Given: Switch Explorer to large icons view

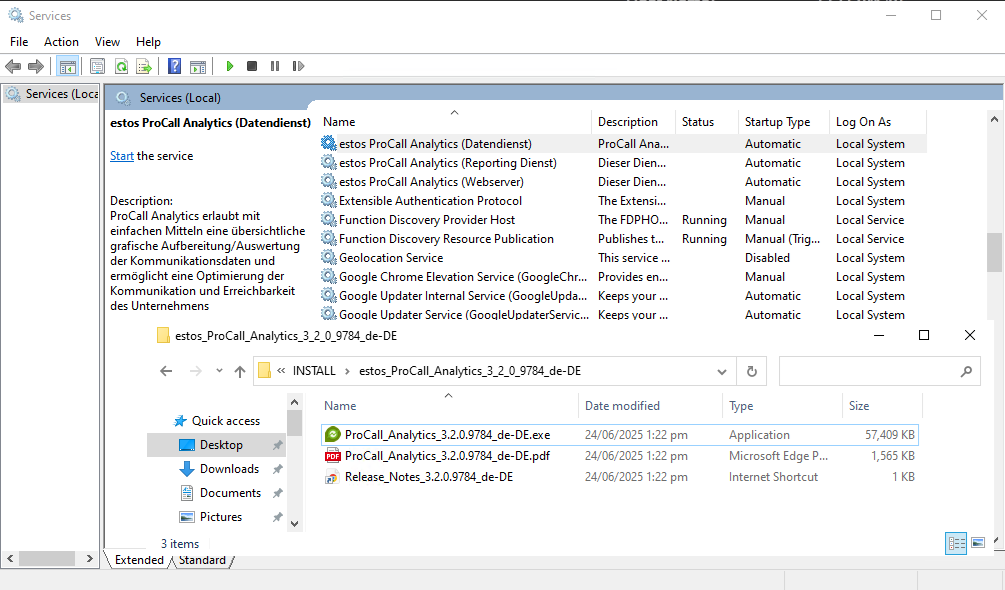Looking at the screenshot, I should pos(978,543).
